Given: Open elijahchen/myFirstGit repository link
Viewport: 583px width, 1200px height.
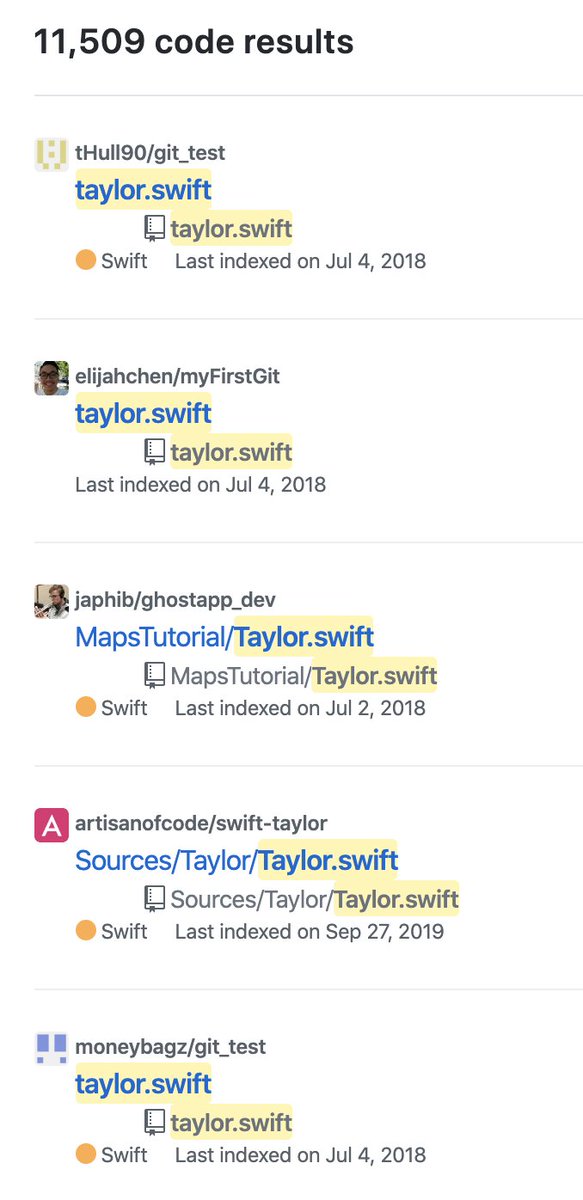Looking at the screenshot, I should (x=177, y=377).
